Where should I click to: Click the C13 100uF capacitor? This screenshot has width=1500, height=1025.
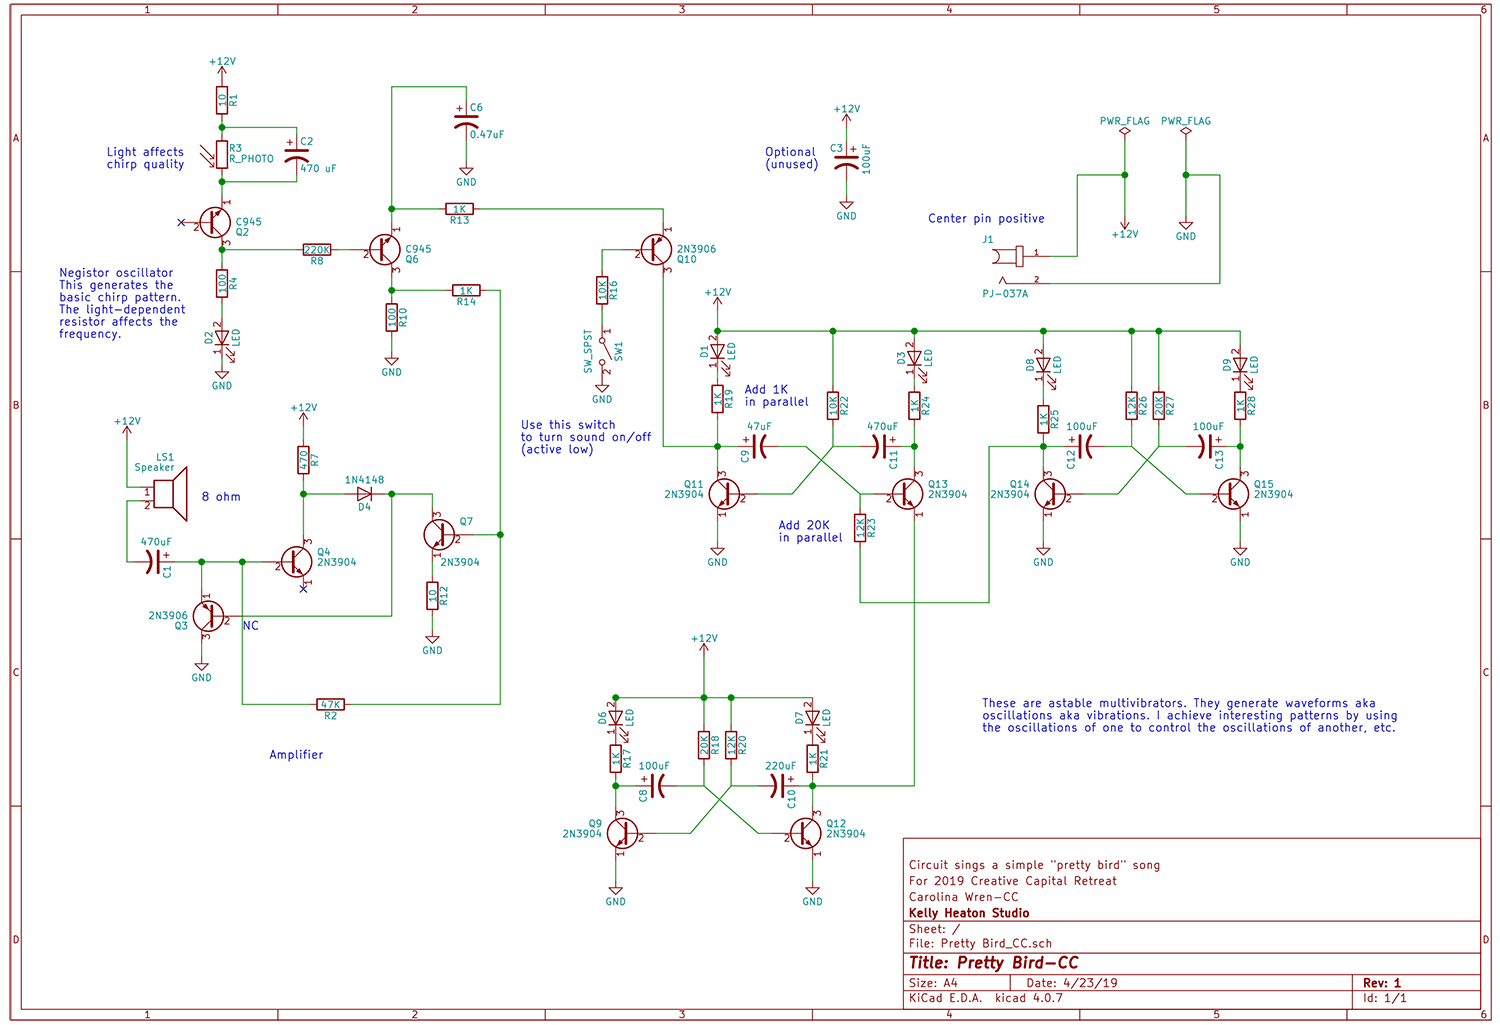1209,446
